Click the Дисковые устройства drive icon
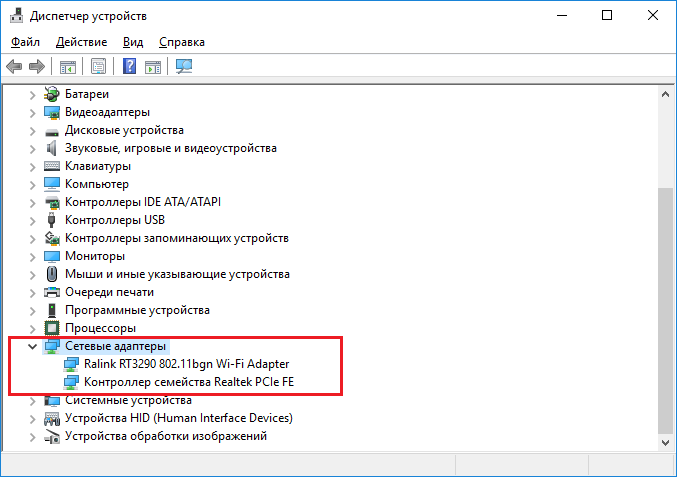 coord(52,132)
